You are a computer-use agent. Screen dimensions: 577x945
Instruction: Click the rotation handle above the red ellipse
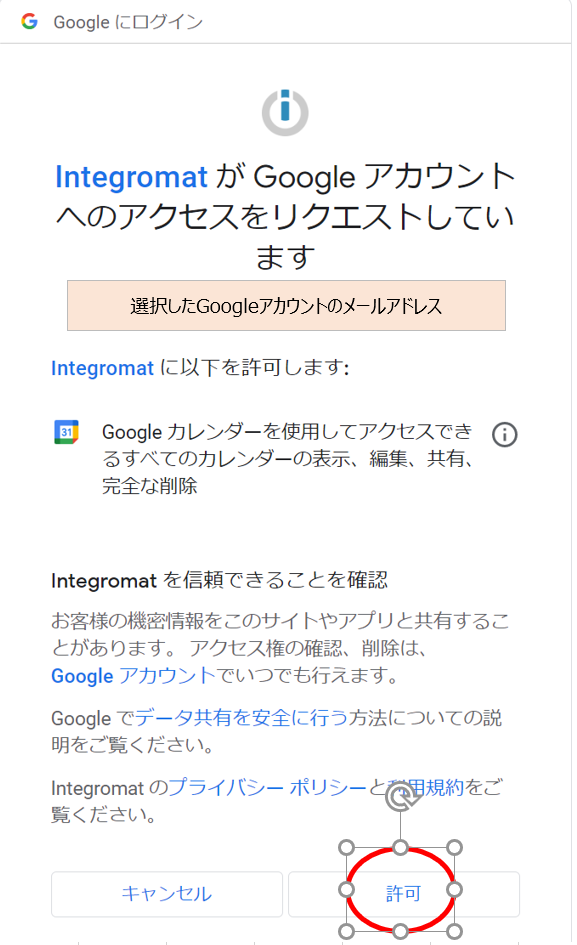point(400,797)
